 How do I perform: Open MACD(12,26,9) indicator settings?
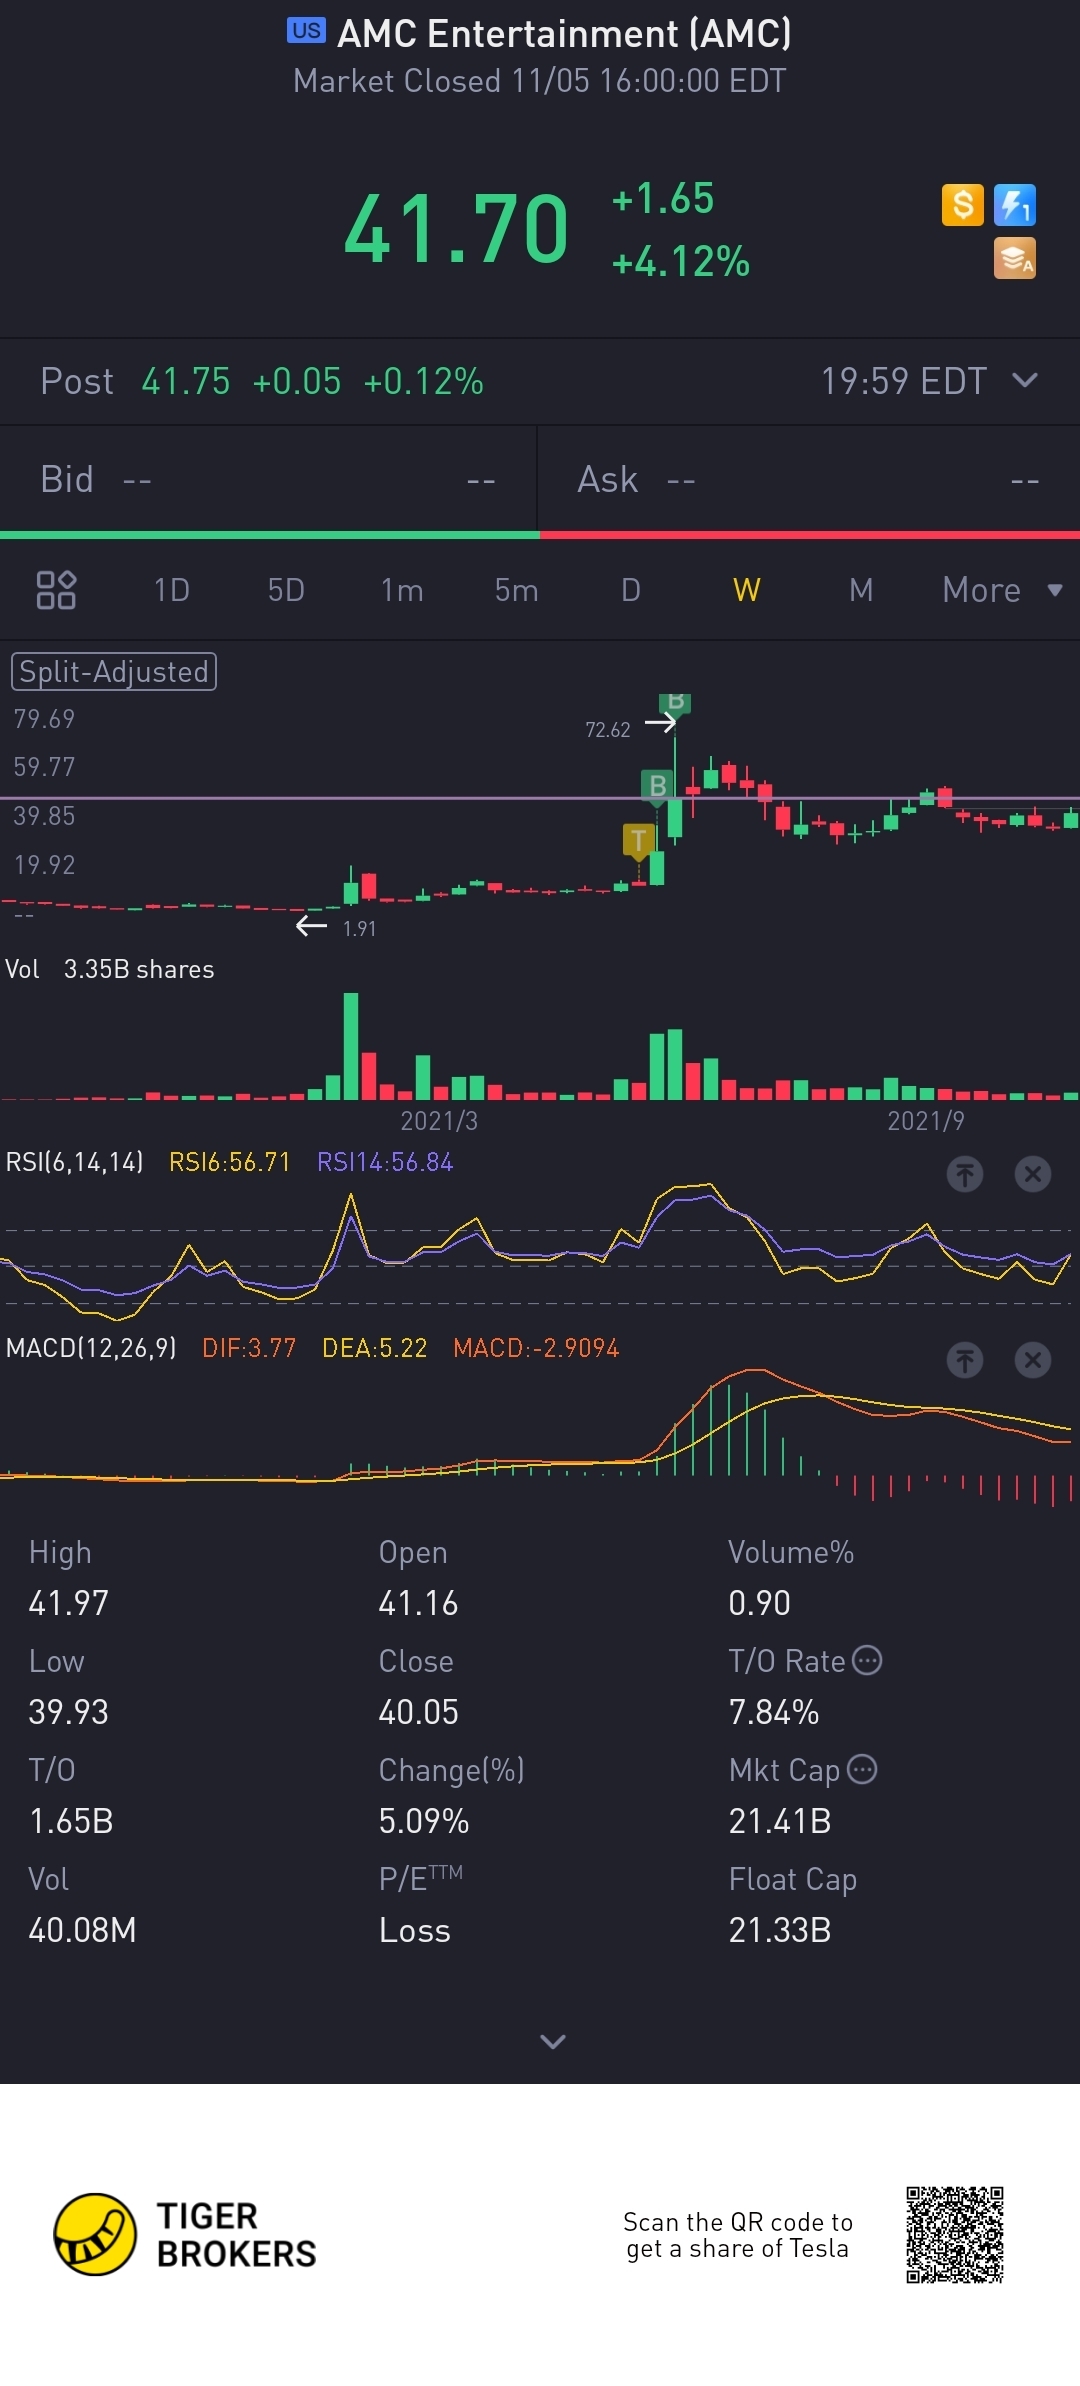(91, 1348)
